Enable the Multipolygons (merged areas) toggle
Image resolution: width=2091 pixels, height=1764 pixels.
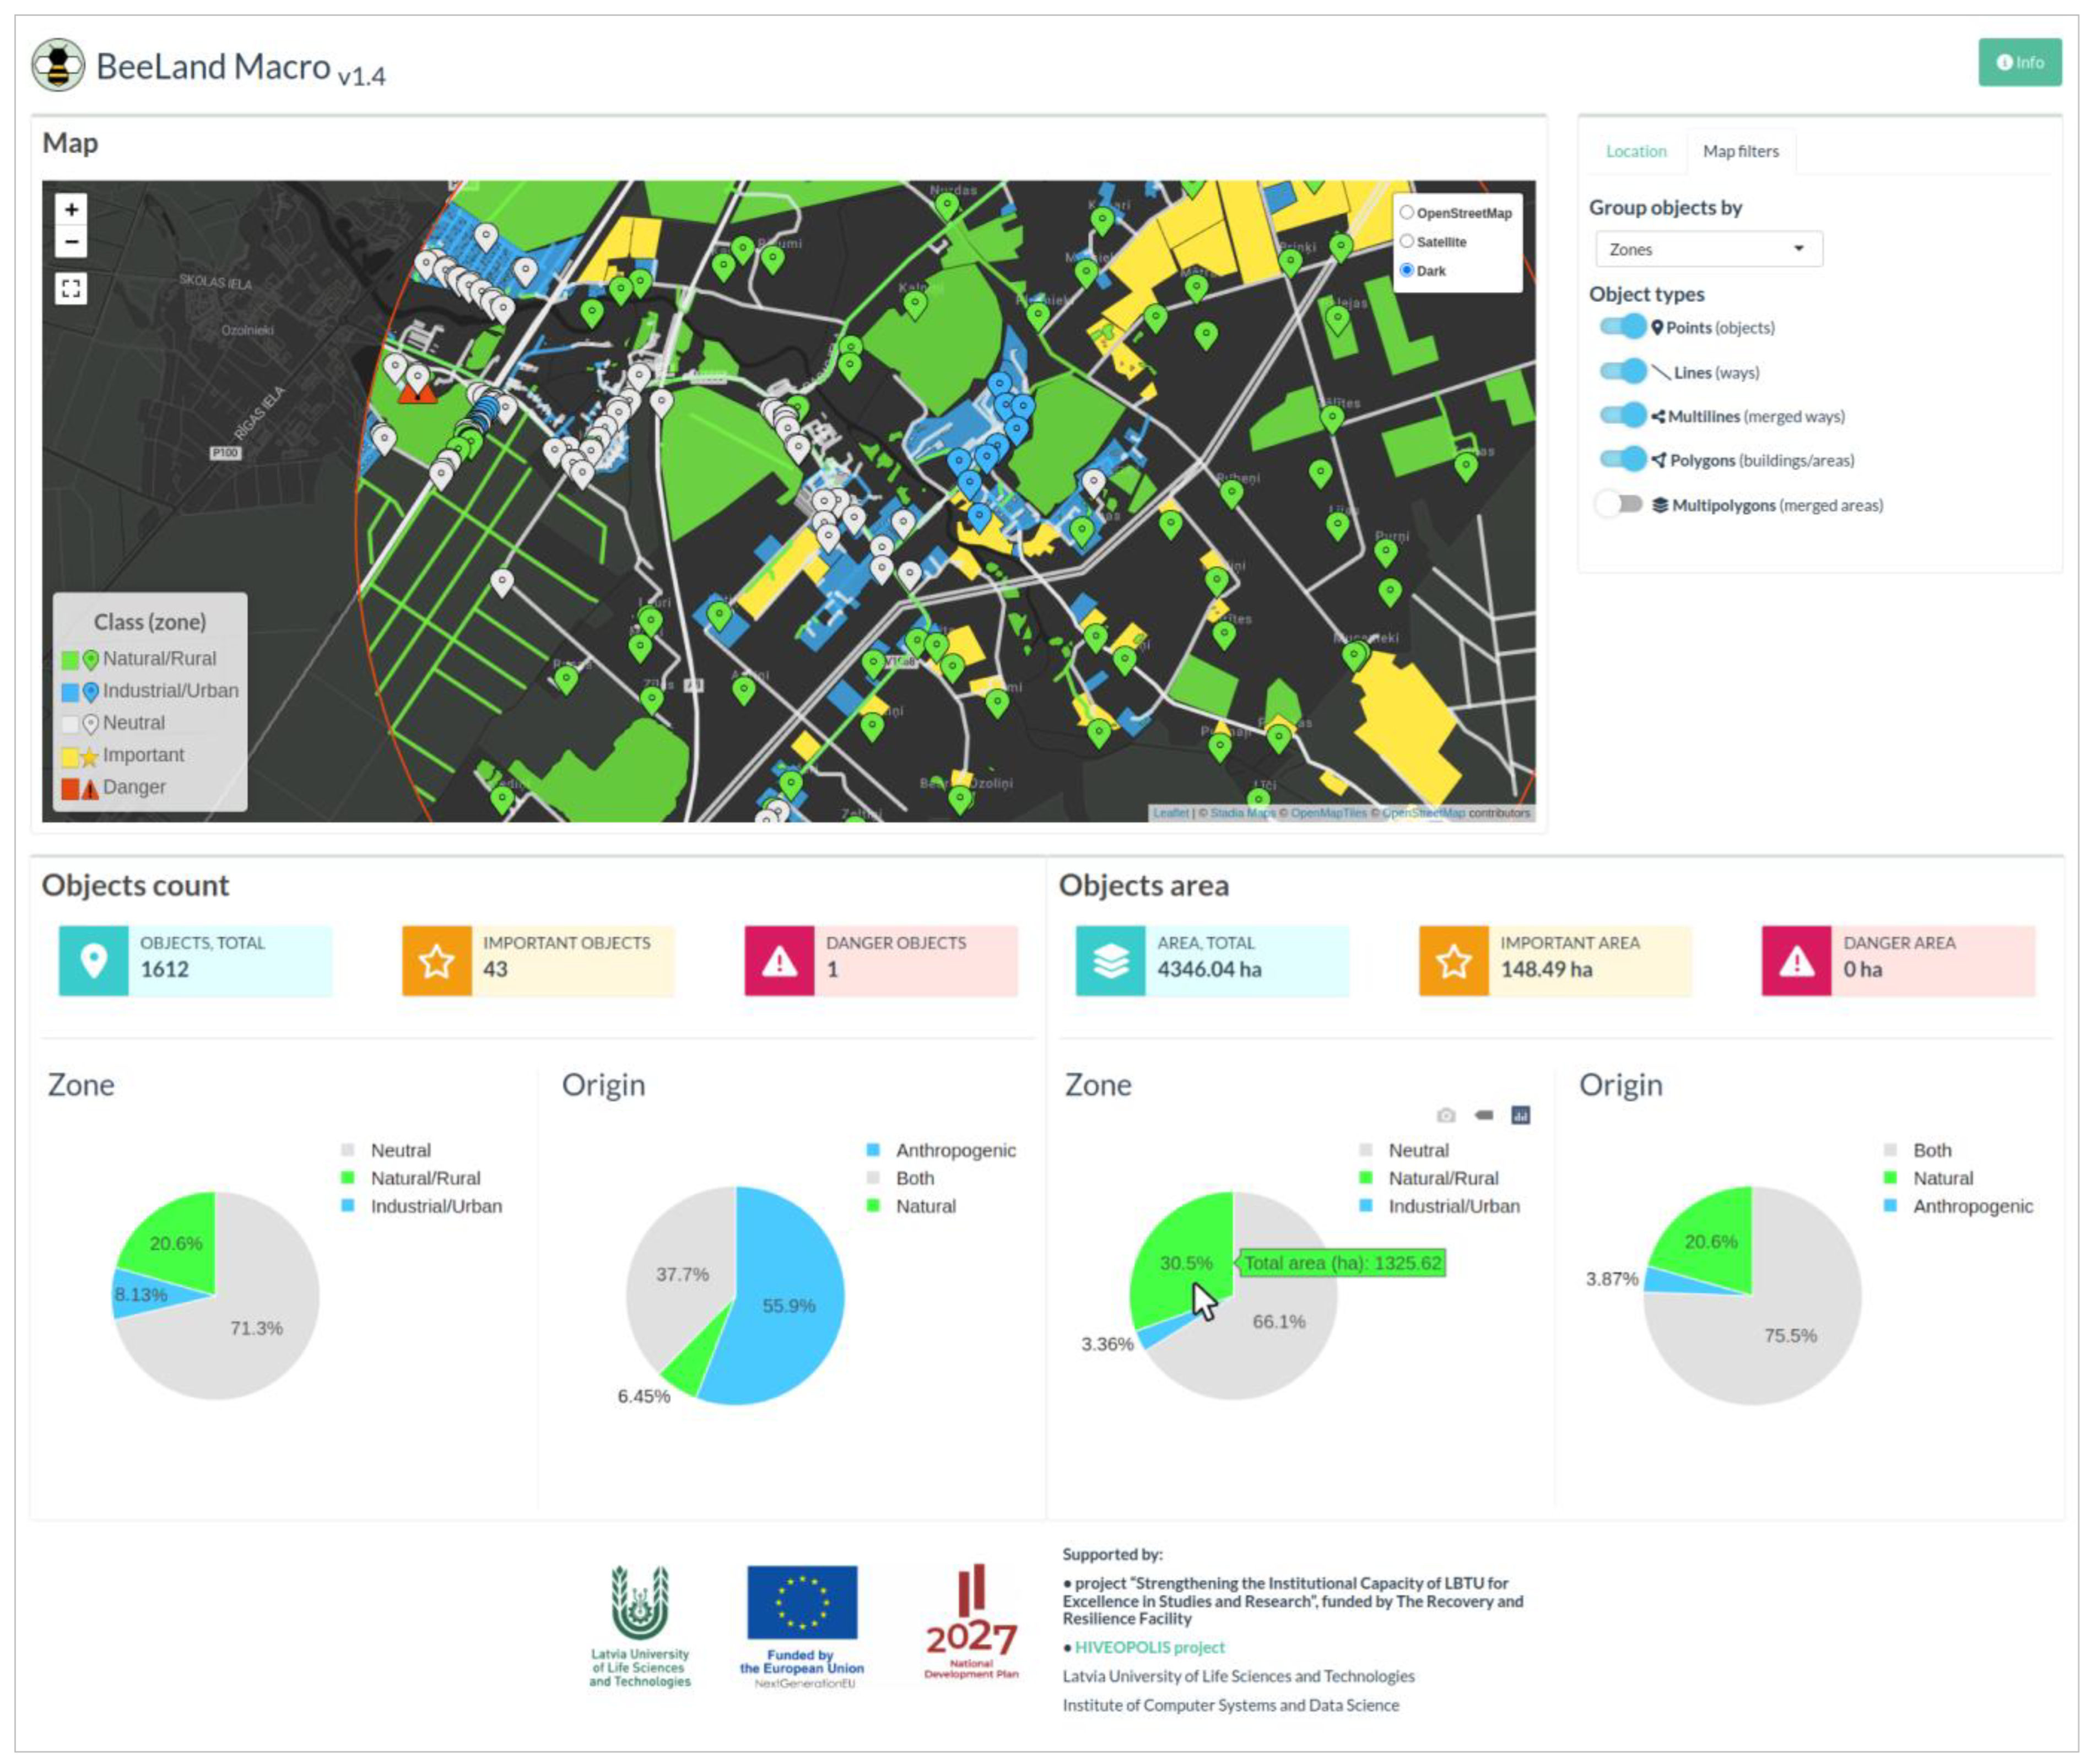click(x=1619, y=504)
